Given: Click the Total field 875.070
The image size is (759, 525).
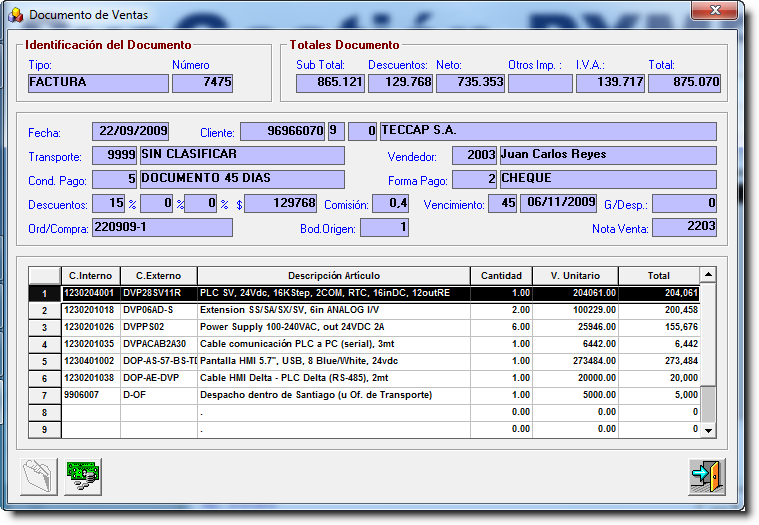Looking at the screenshot, I should click(x=684, y=83).
